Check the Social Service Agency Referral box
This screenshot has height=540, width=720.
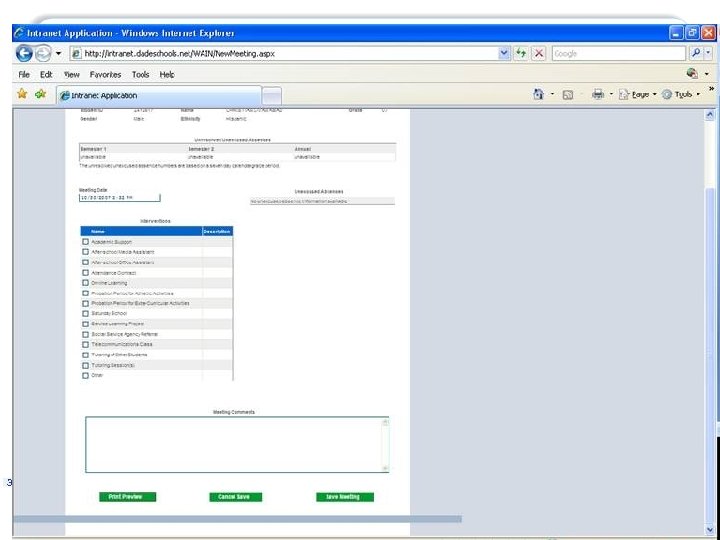(x=85, y=334)
